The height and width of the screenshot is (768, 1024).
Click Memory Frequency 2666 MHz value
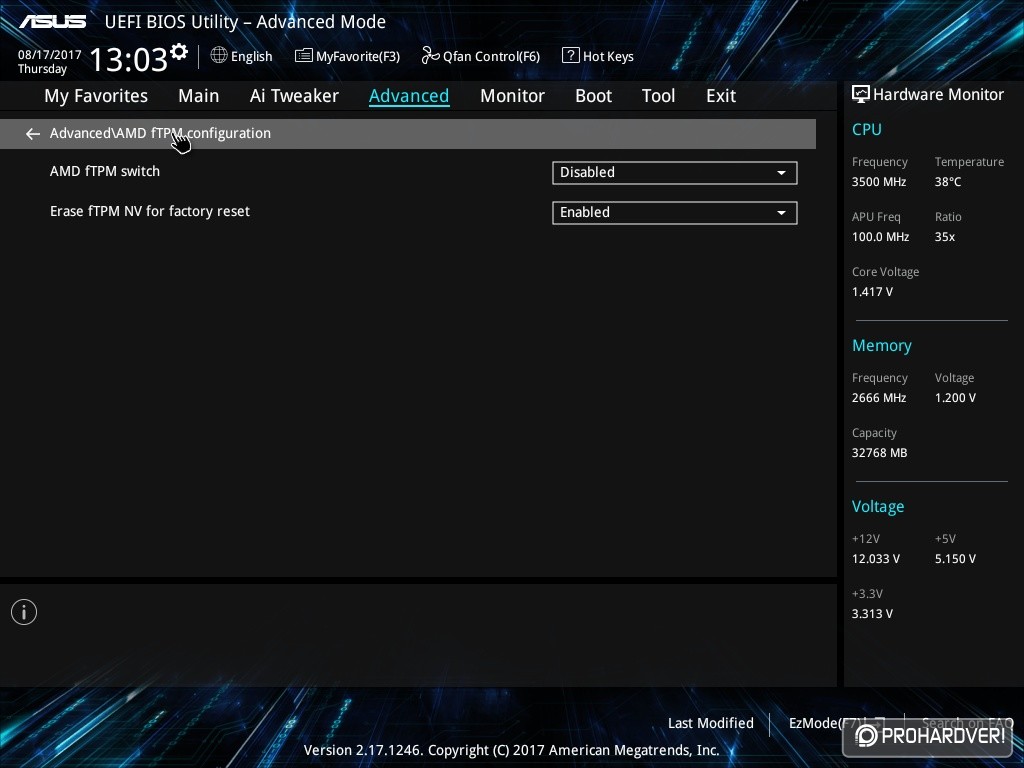point(878,397)
